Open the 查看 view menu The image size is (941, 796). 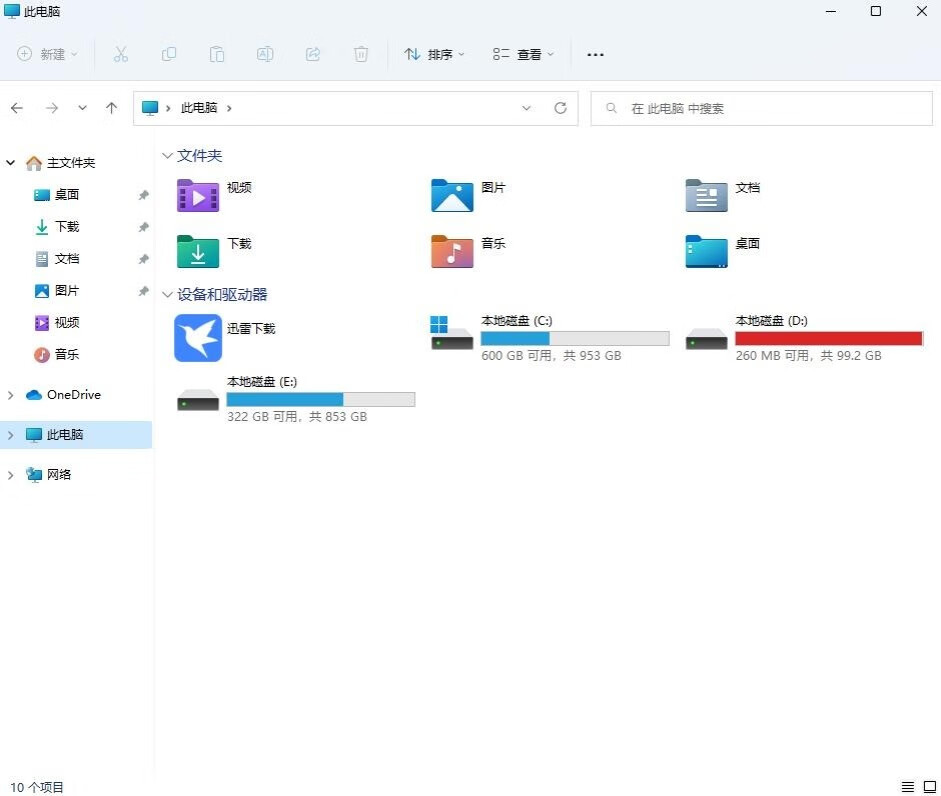522,54
